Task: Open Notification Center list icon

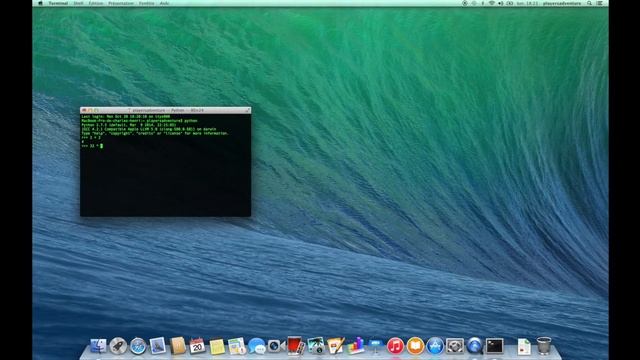Action: (600, 3)
